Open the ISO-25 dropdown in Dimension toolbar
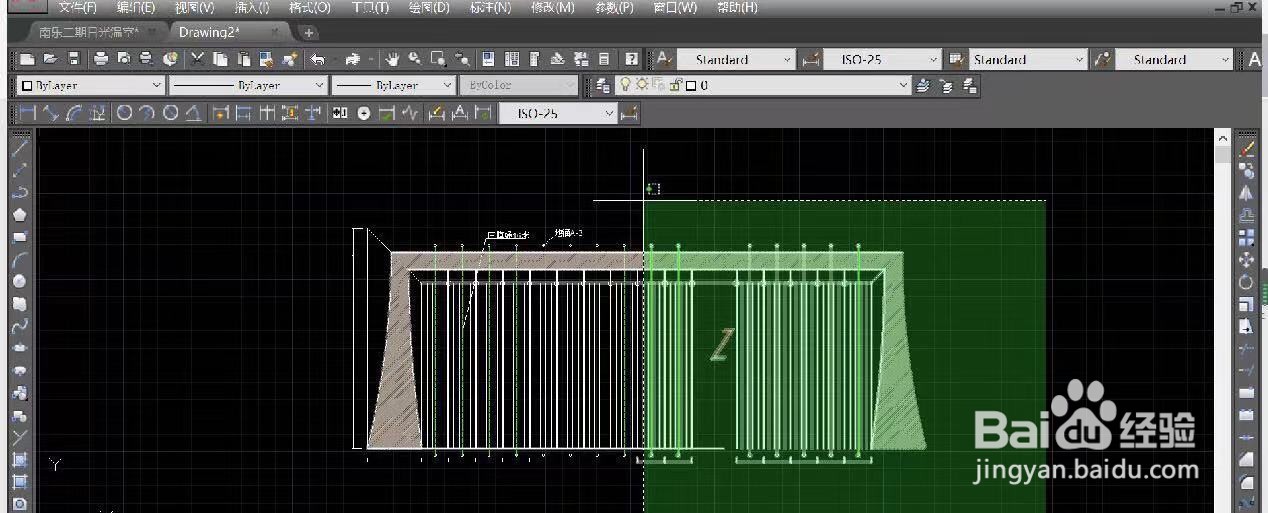The image size is (1268, 513). point(557,113)
